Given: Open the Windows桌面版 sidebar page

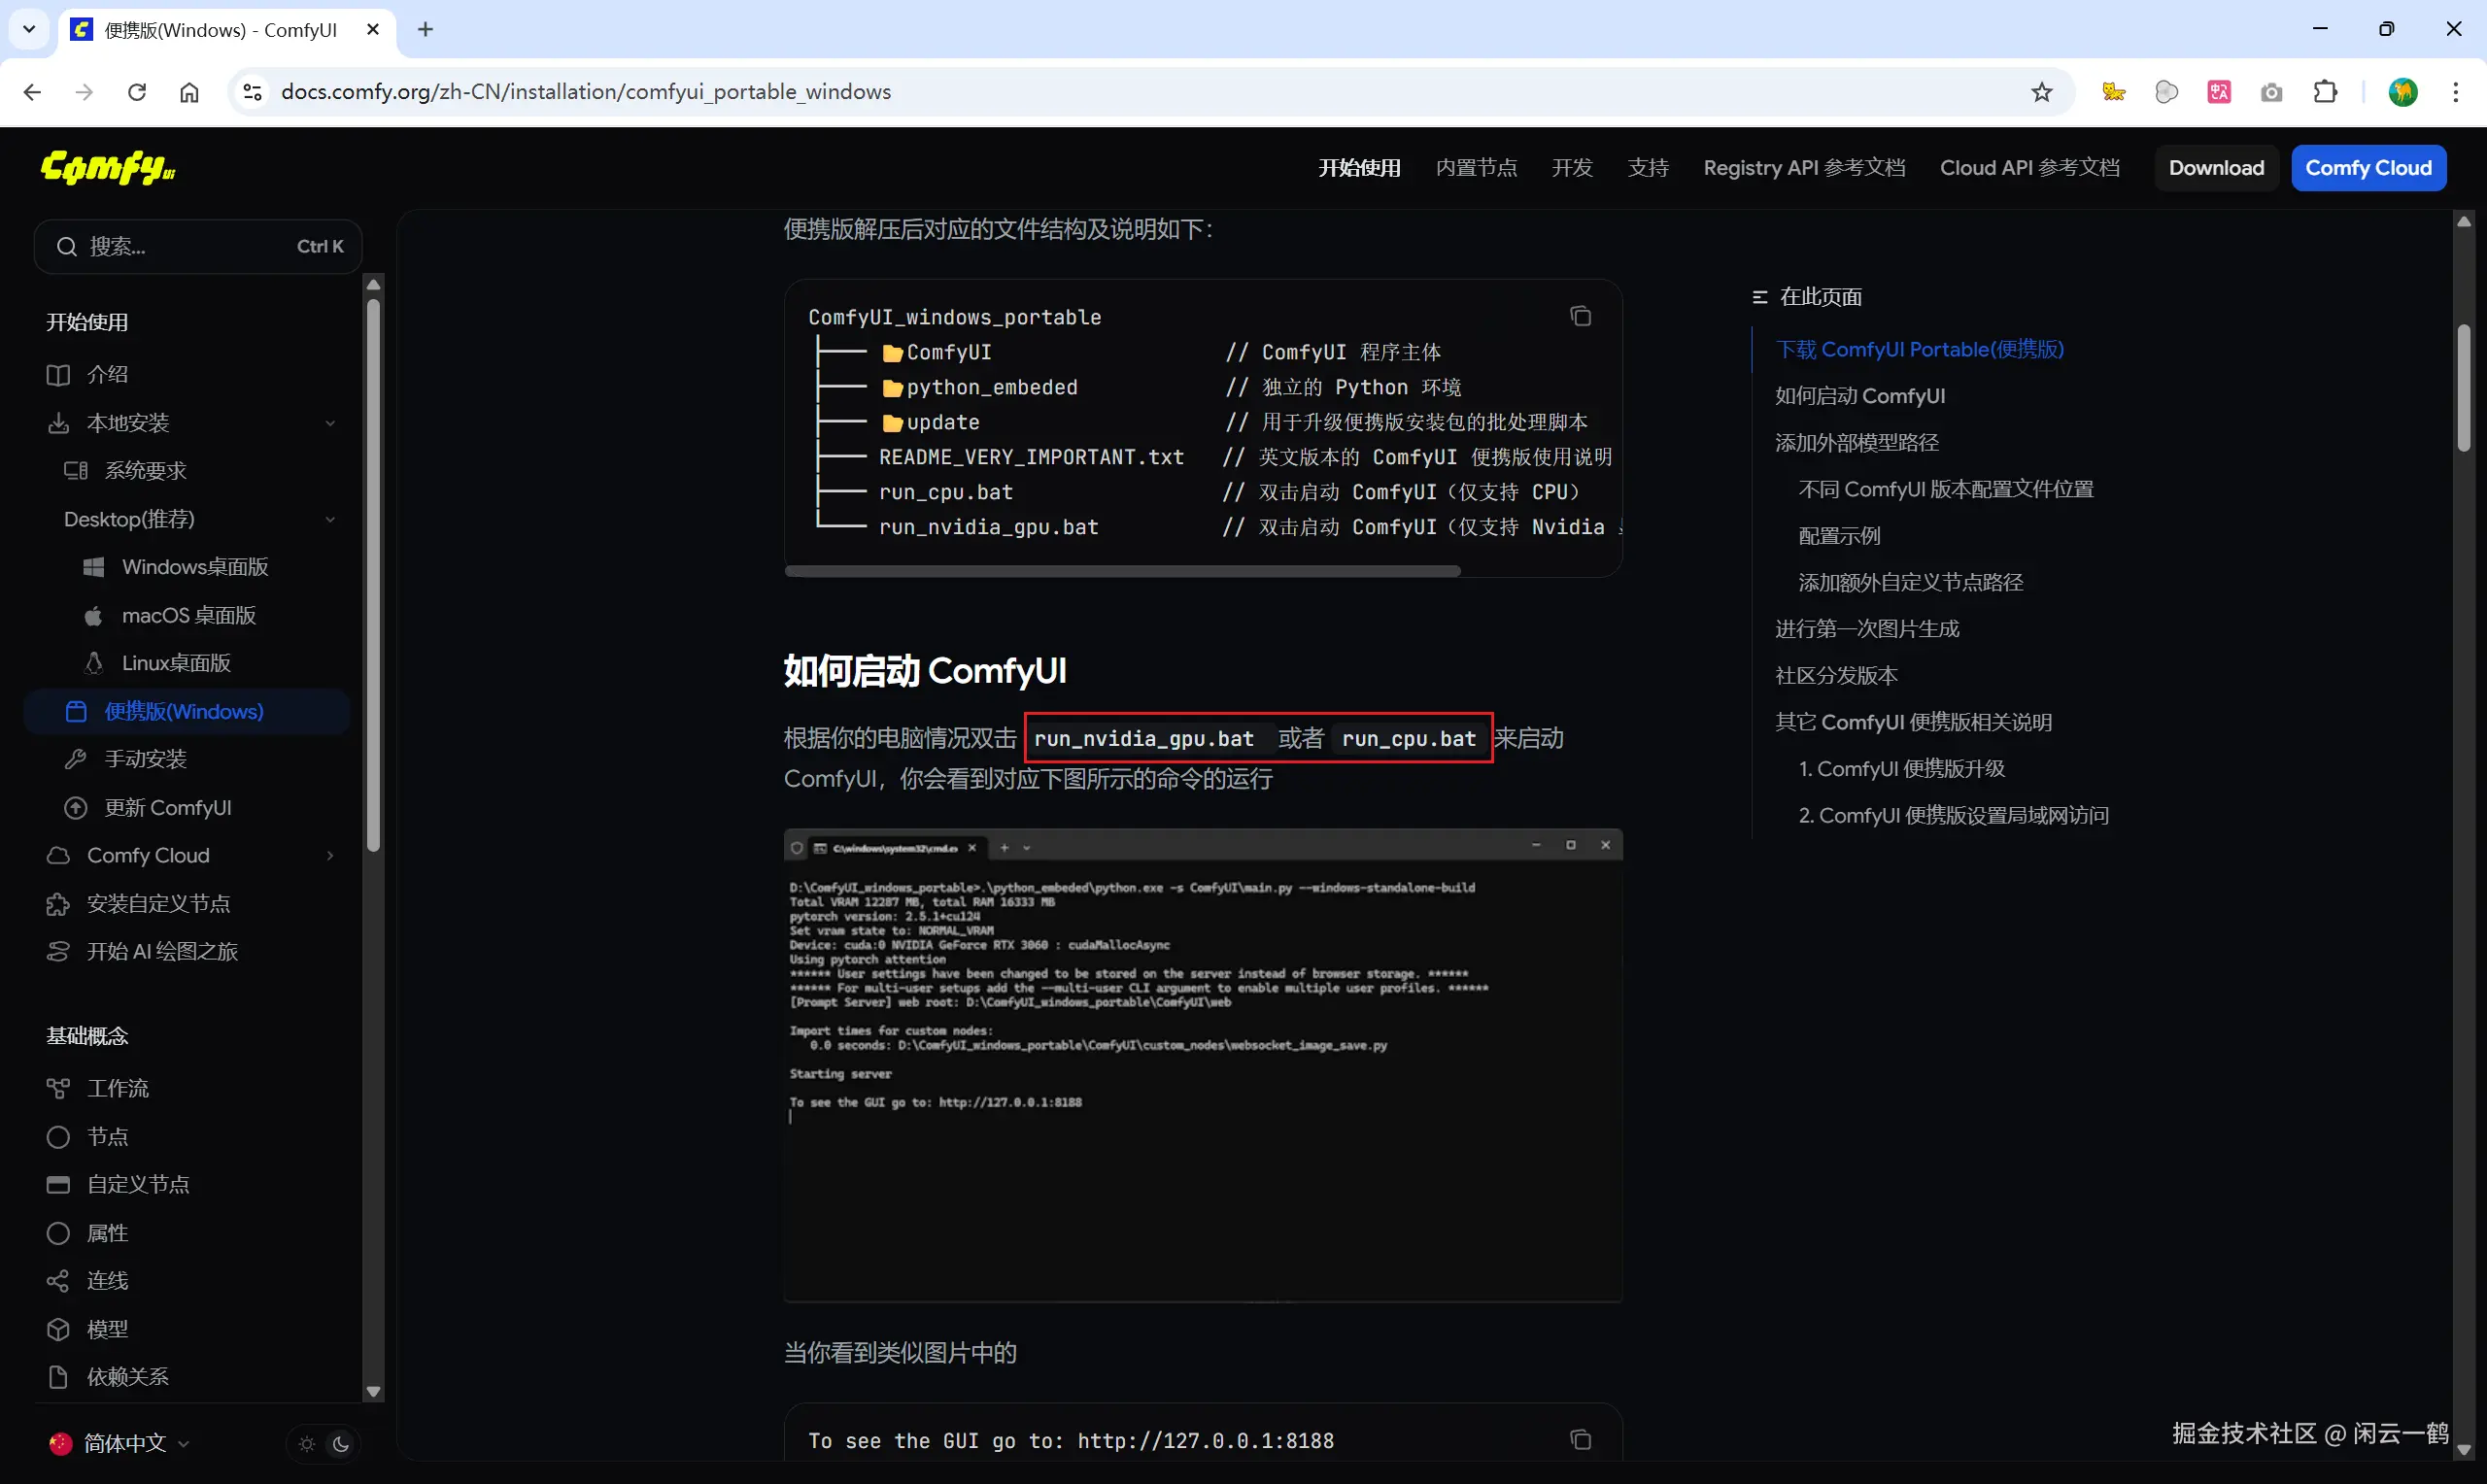Looking at the screenshot, I should click(195, 567).
